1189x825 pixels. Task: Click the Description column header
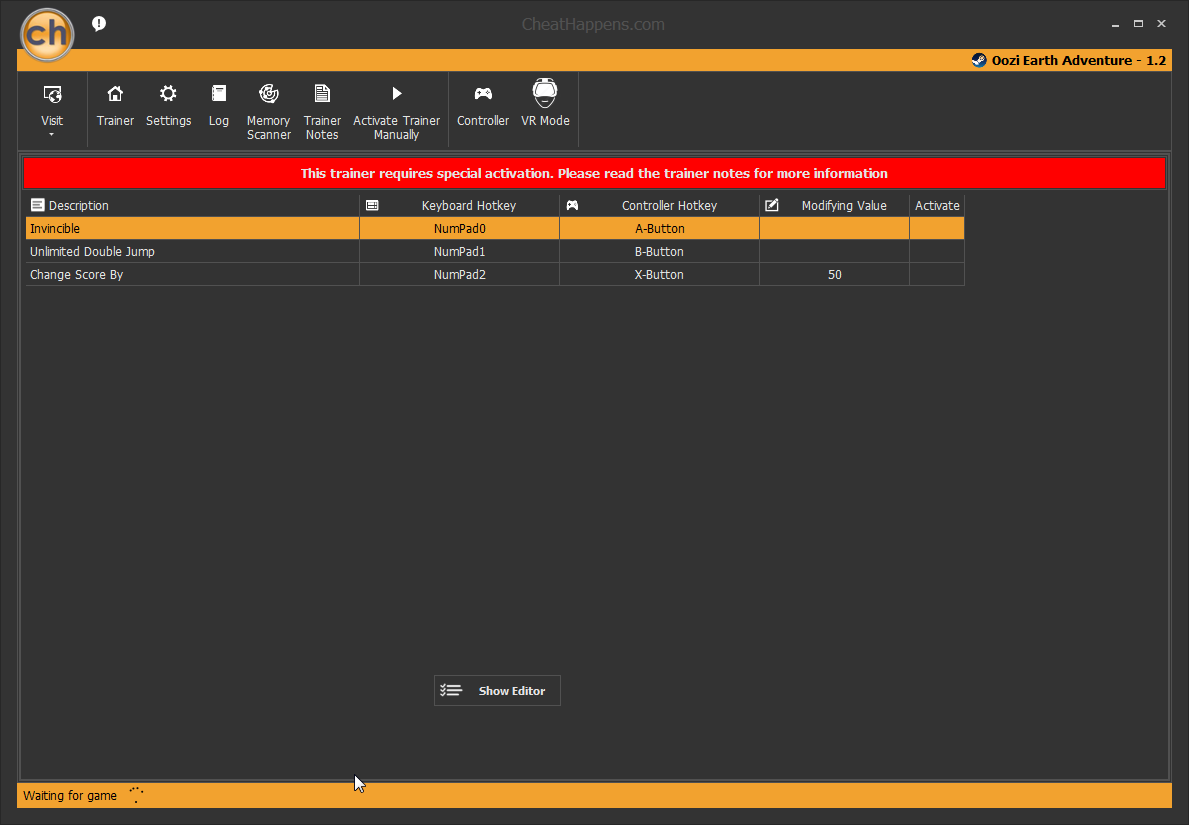click(192, 205)
